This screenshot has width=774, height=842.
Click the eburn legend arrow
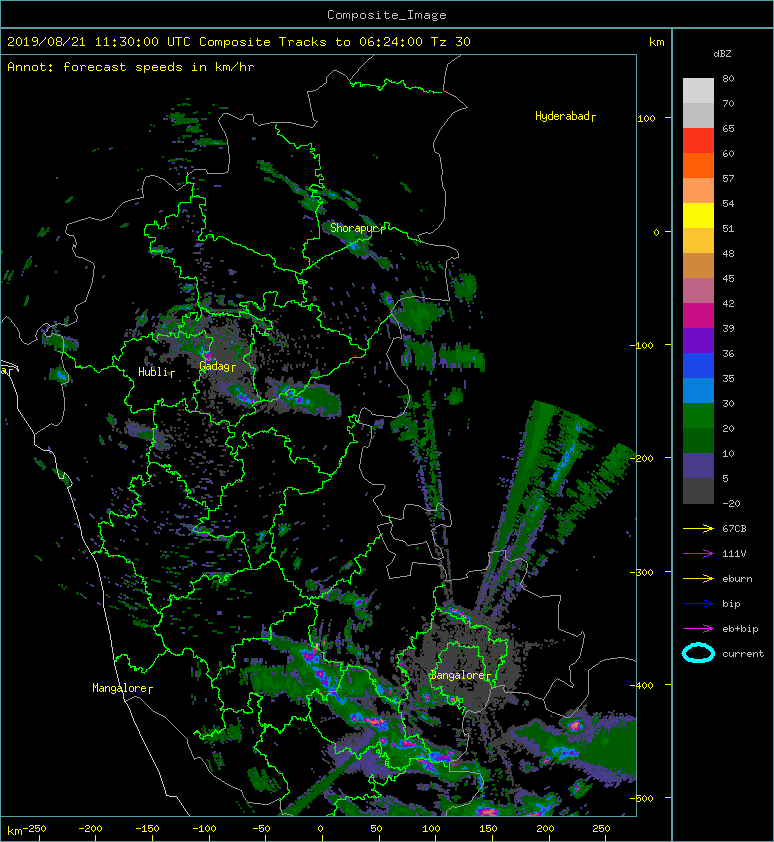pyautogui.click(x=698, y=579)
